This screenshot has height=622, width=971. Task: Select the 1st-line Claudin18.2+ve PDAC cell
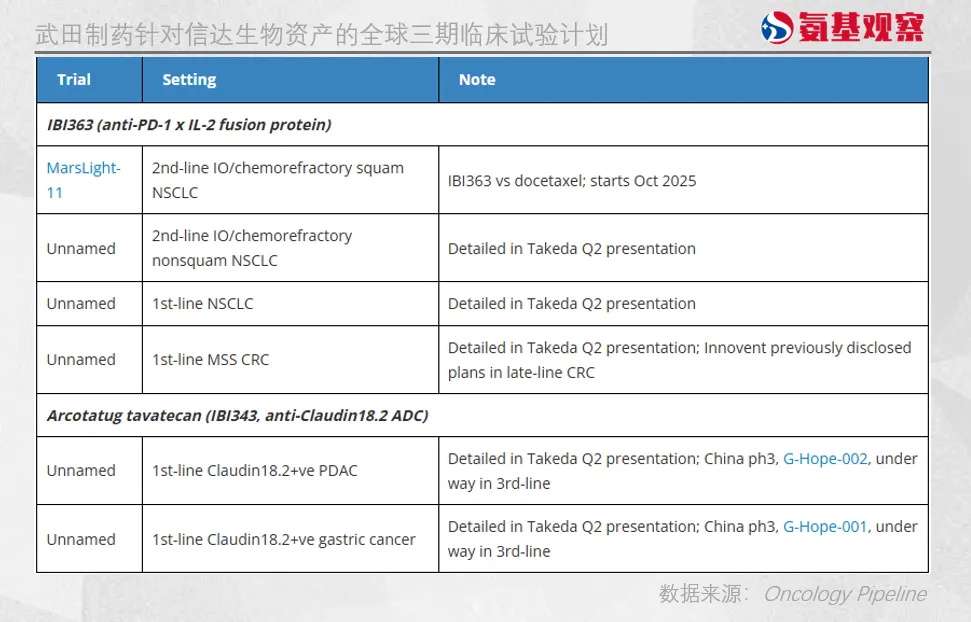coord(255,471)
